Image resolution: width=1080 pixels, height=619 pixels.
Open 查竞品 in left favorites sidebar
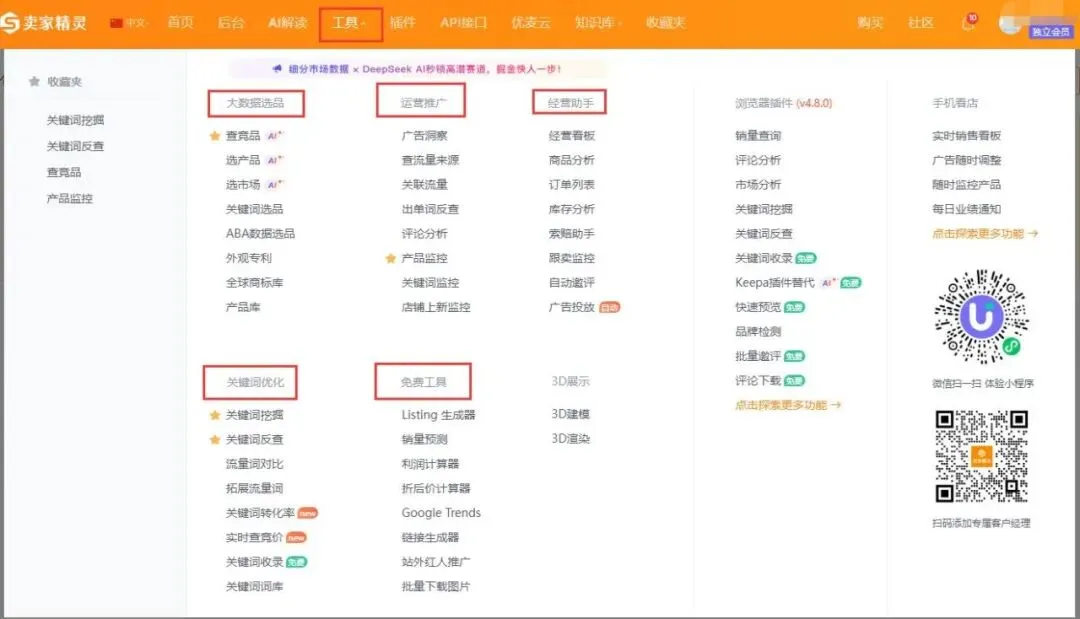click(63, 172)
